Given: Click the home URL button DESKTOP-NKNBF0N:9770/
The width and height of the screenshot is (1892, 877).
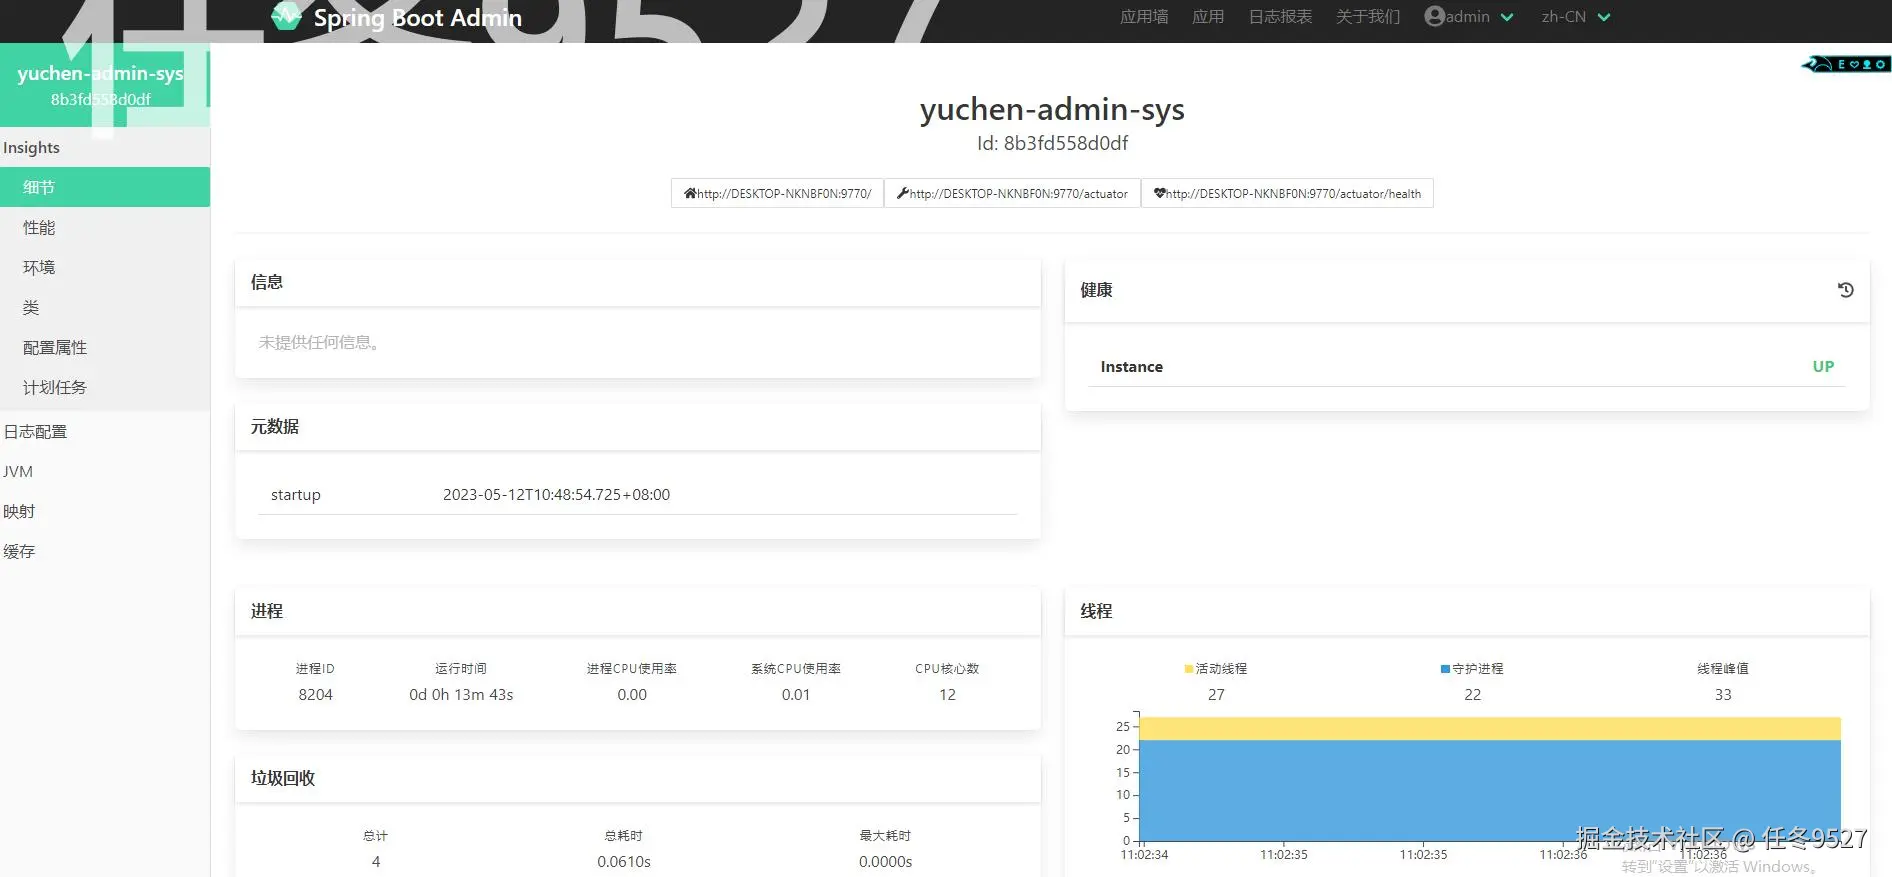Looking at the screenshot, I should [x=777, y=193].
